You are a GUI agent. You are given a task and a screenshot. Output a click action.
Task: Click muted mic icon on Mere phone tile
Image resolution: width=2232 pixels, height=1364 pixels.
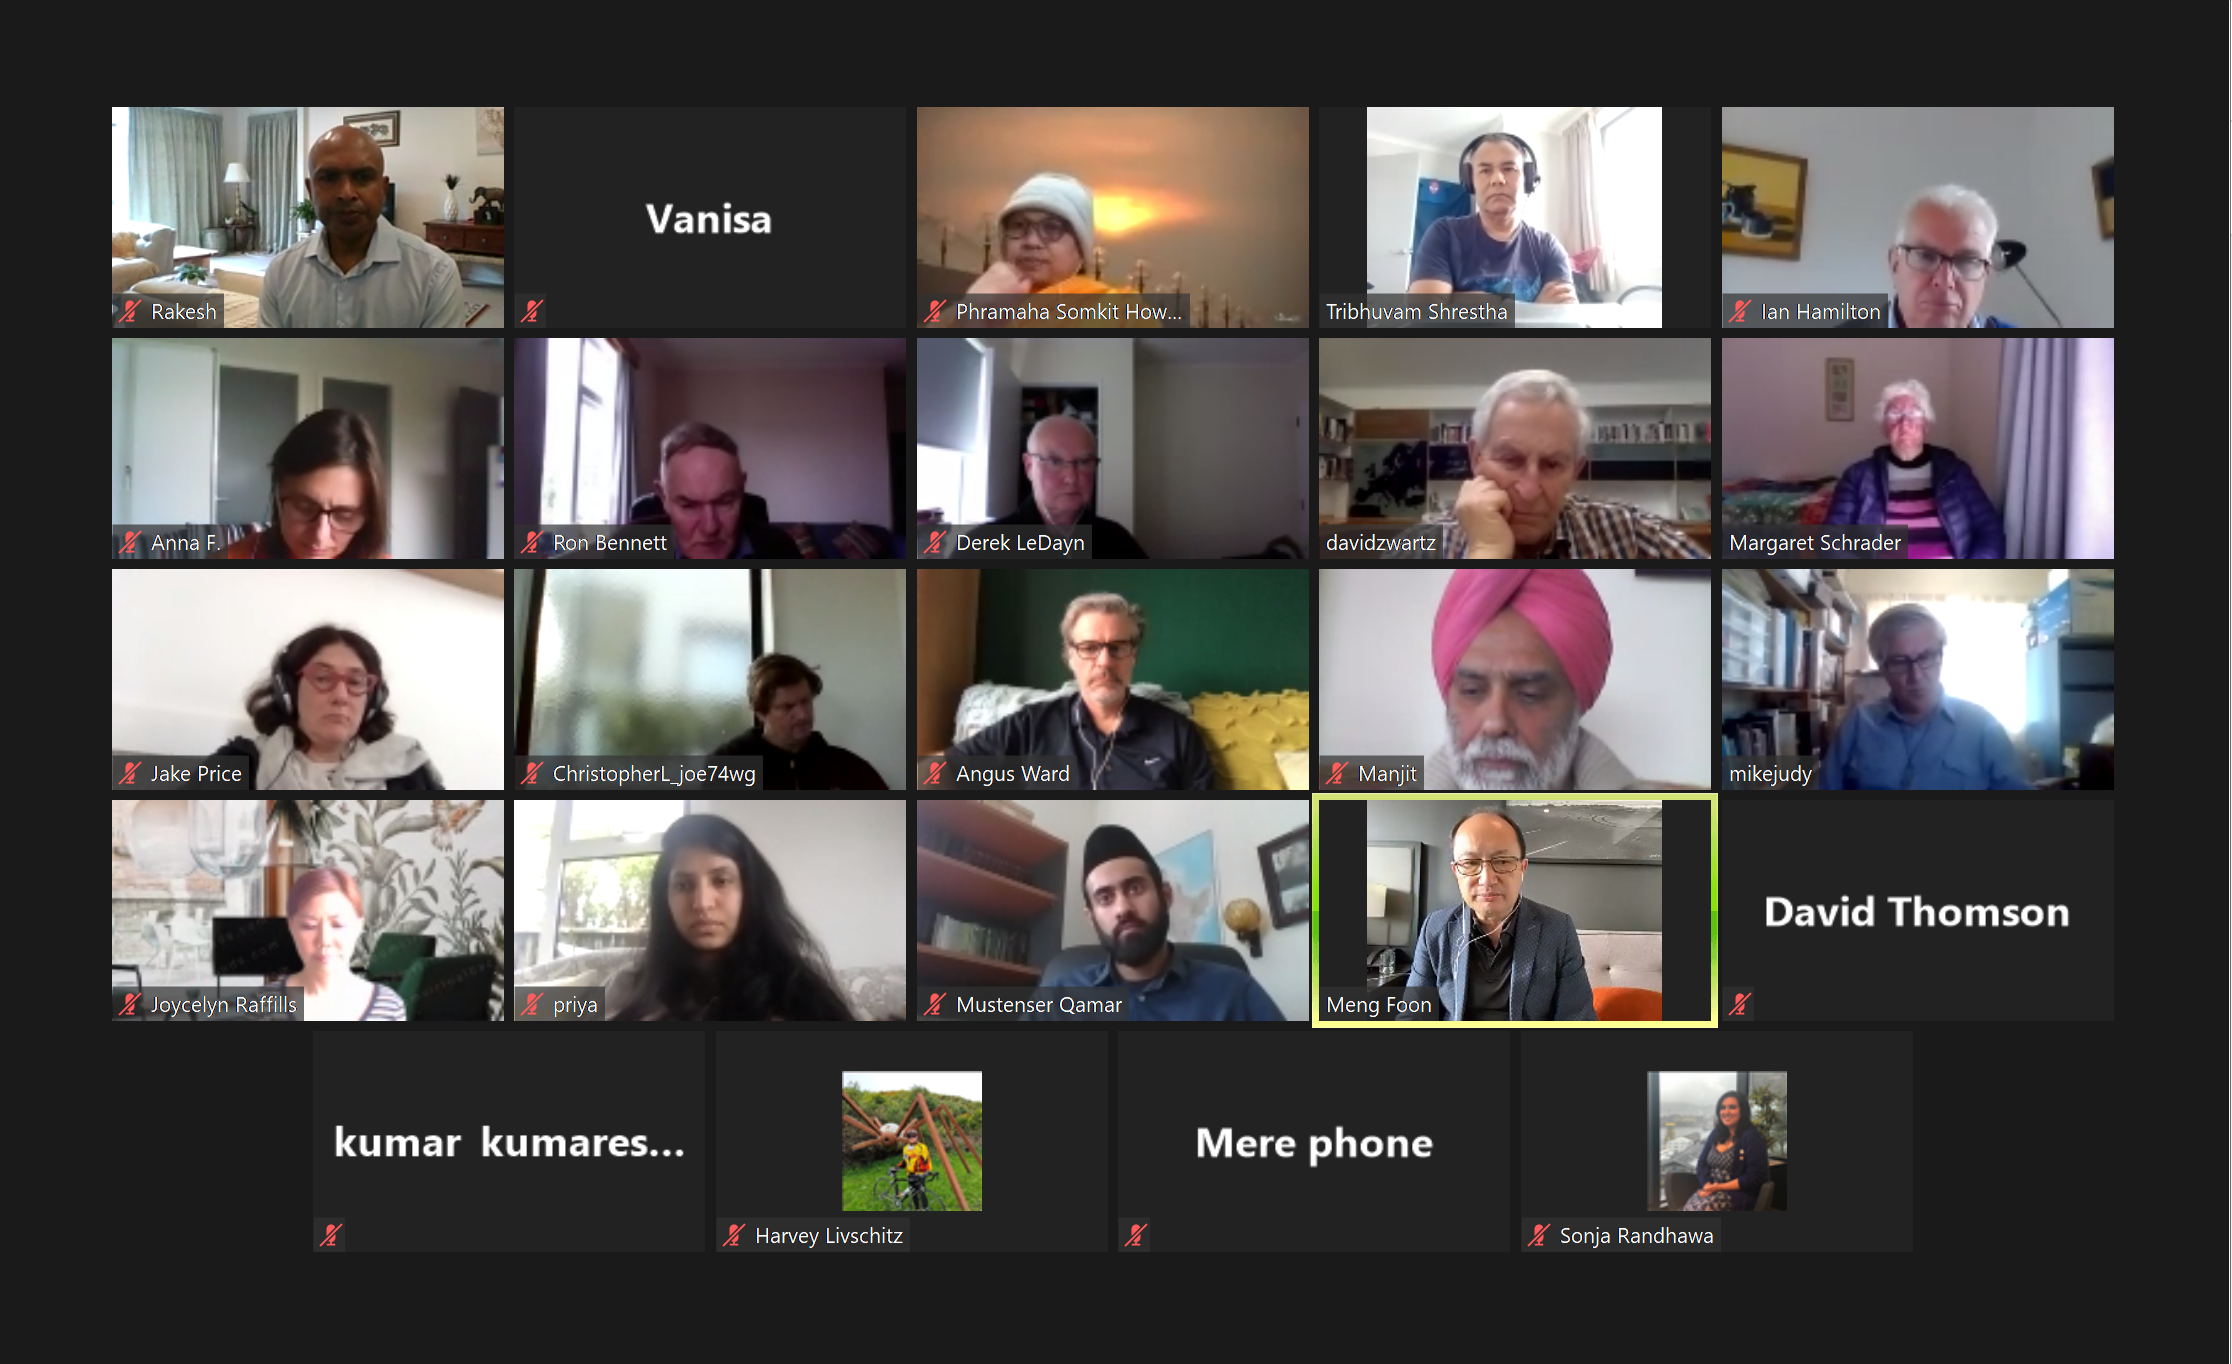pos(1135,1235)
